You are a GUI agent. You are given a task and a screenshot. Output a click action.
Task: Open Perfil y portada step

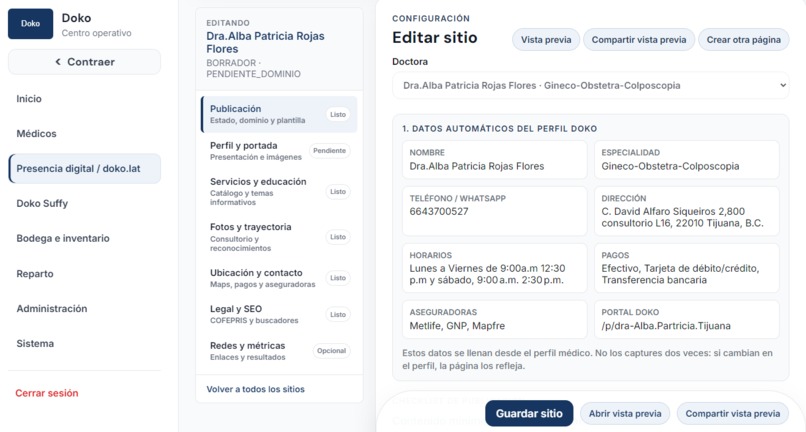point(279,151)
